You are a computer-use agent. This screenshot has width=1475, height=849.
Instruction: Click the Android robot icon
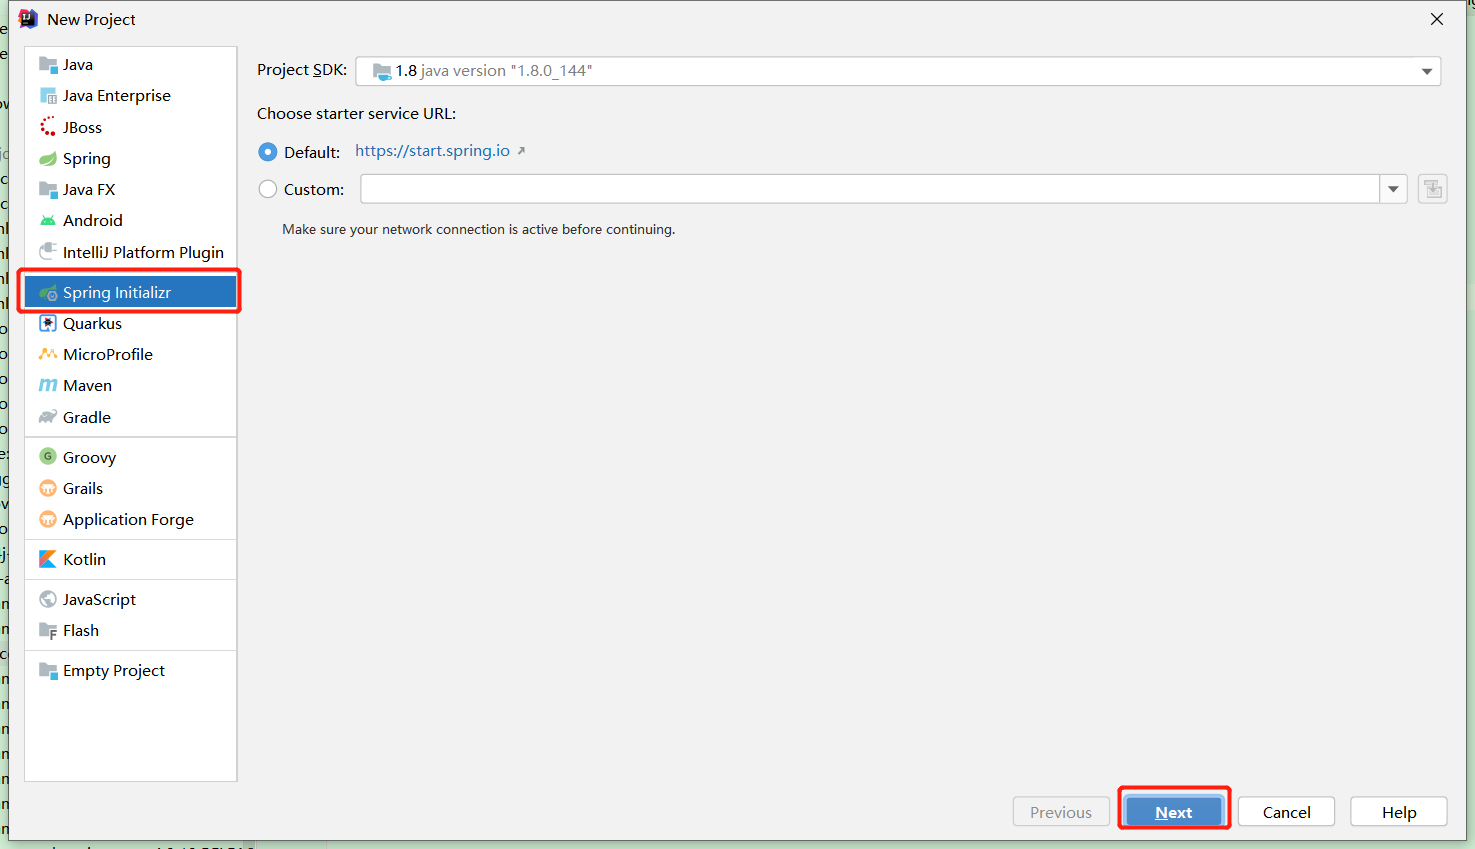pyautogui.click(x=48, y=221)
